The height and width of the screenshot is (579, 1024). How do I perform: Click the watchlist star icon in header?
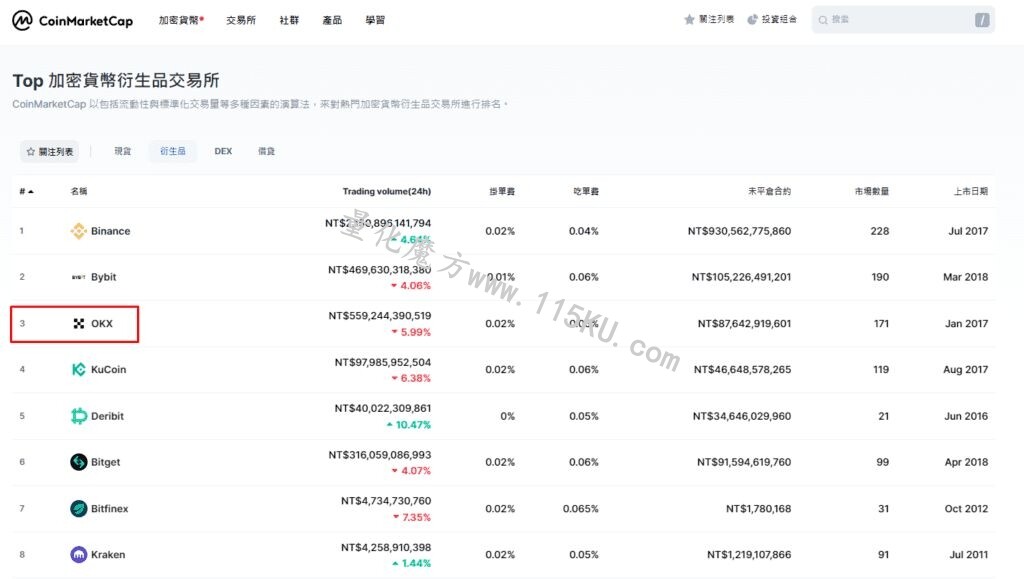pyautogui.click(x=689, y=20)
